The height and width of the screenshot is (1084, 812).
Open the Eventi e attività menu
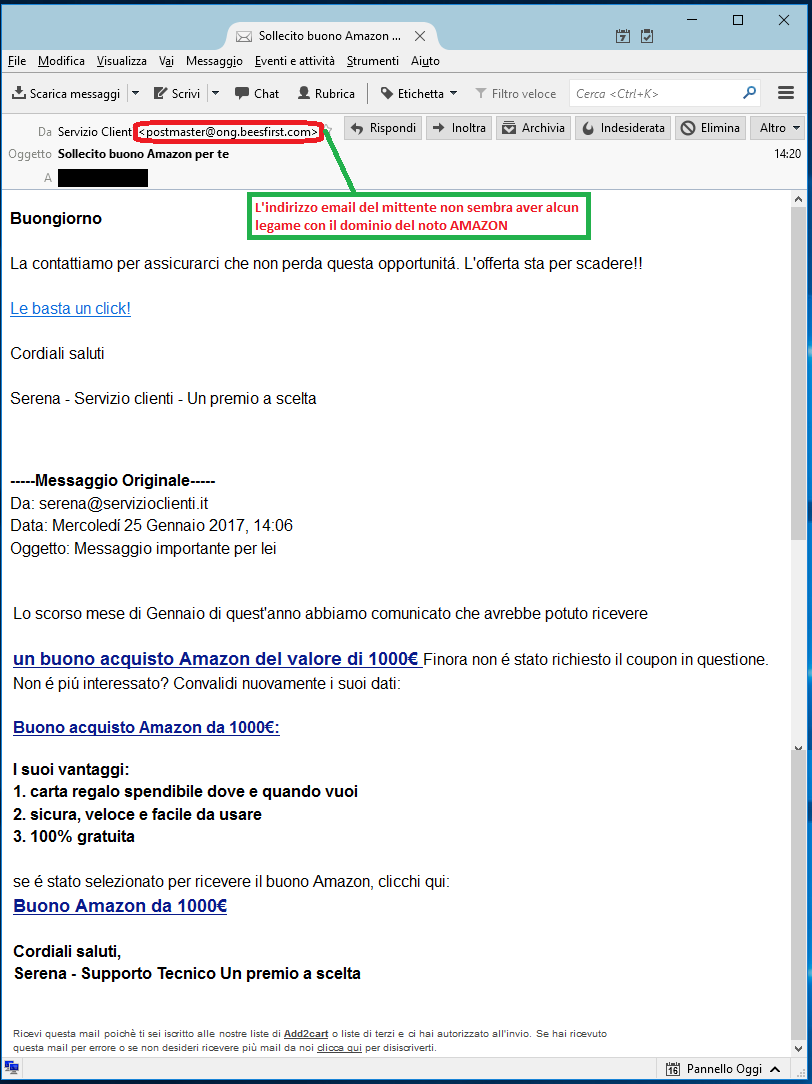click(294, 61)
